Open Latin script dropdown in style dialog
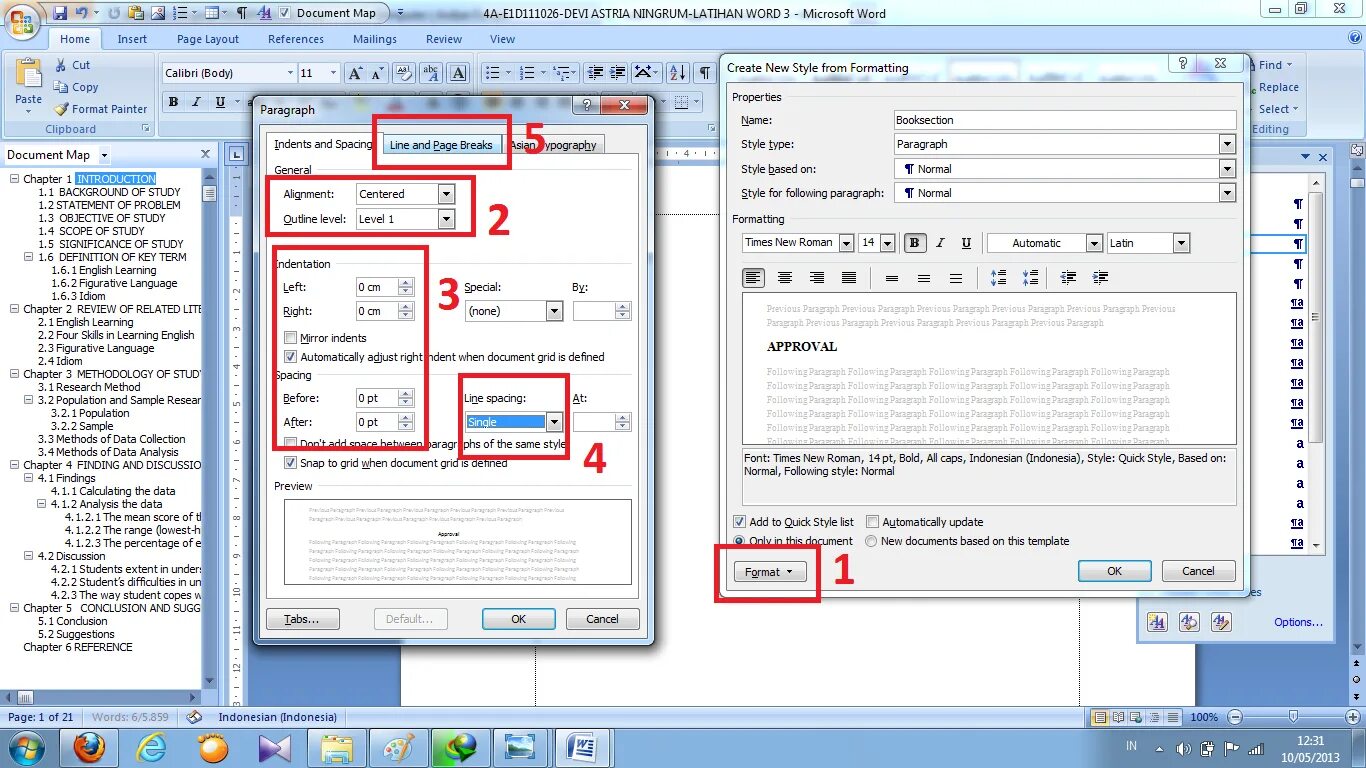 point(1182,243)
